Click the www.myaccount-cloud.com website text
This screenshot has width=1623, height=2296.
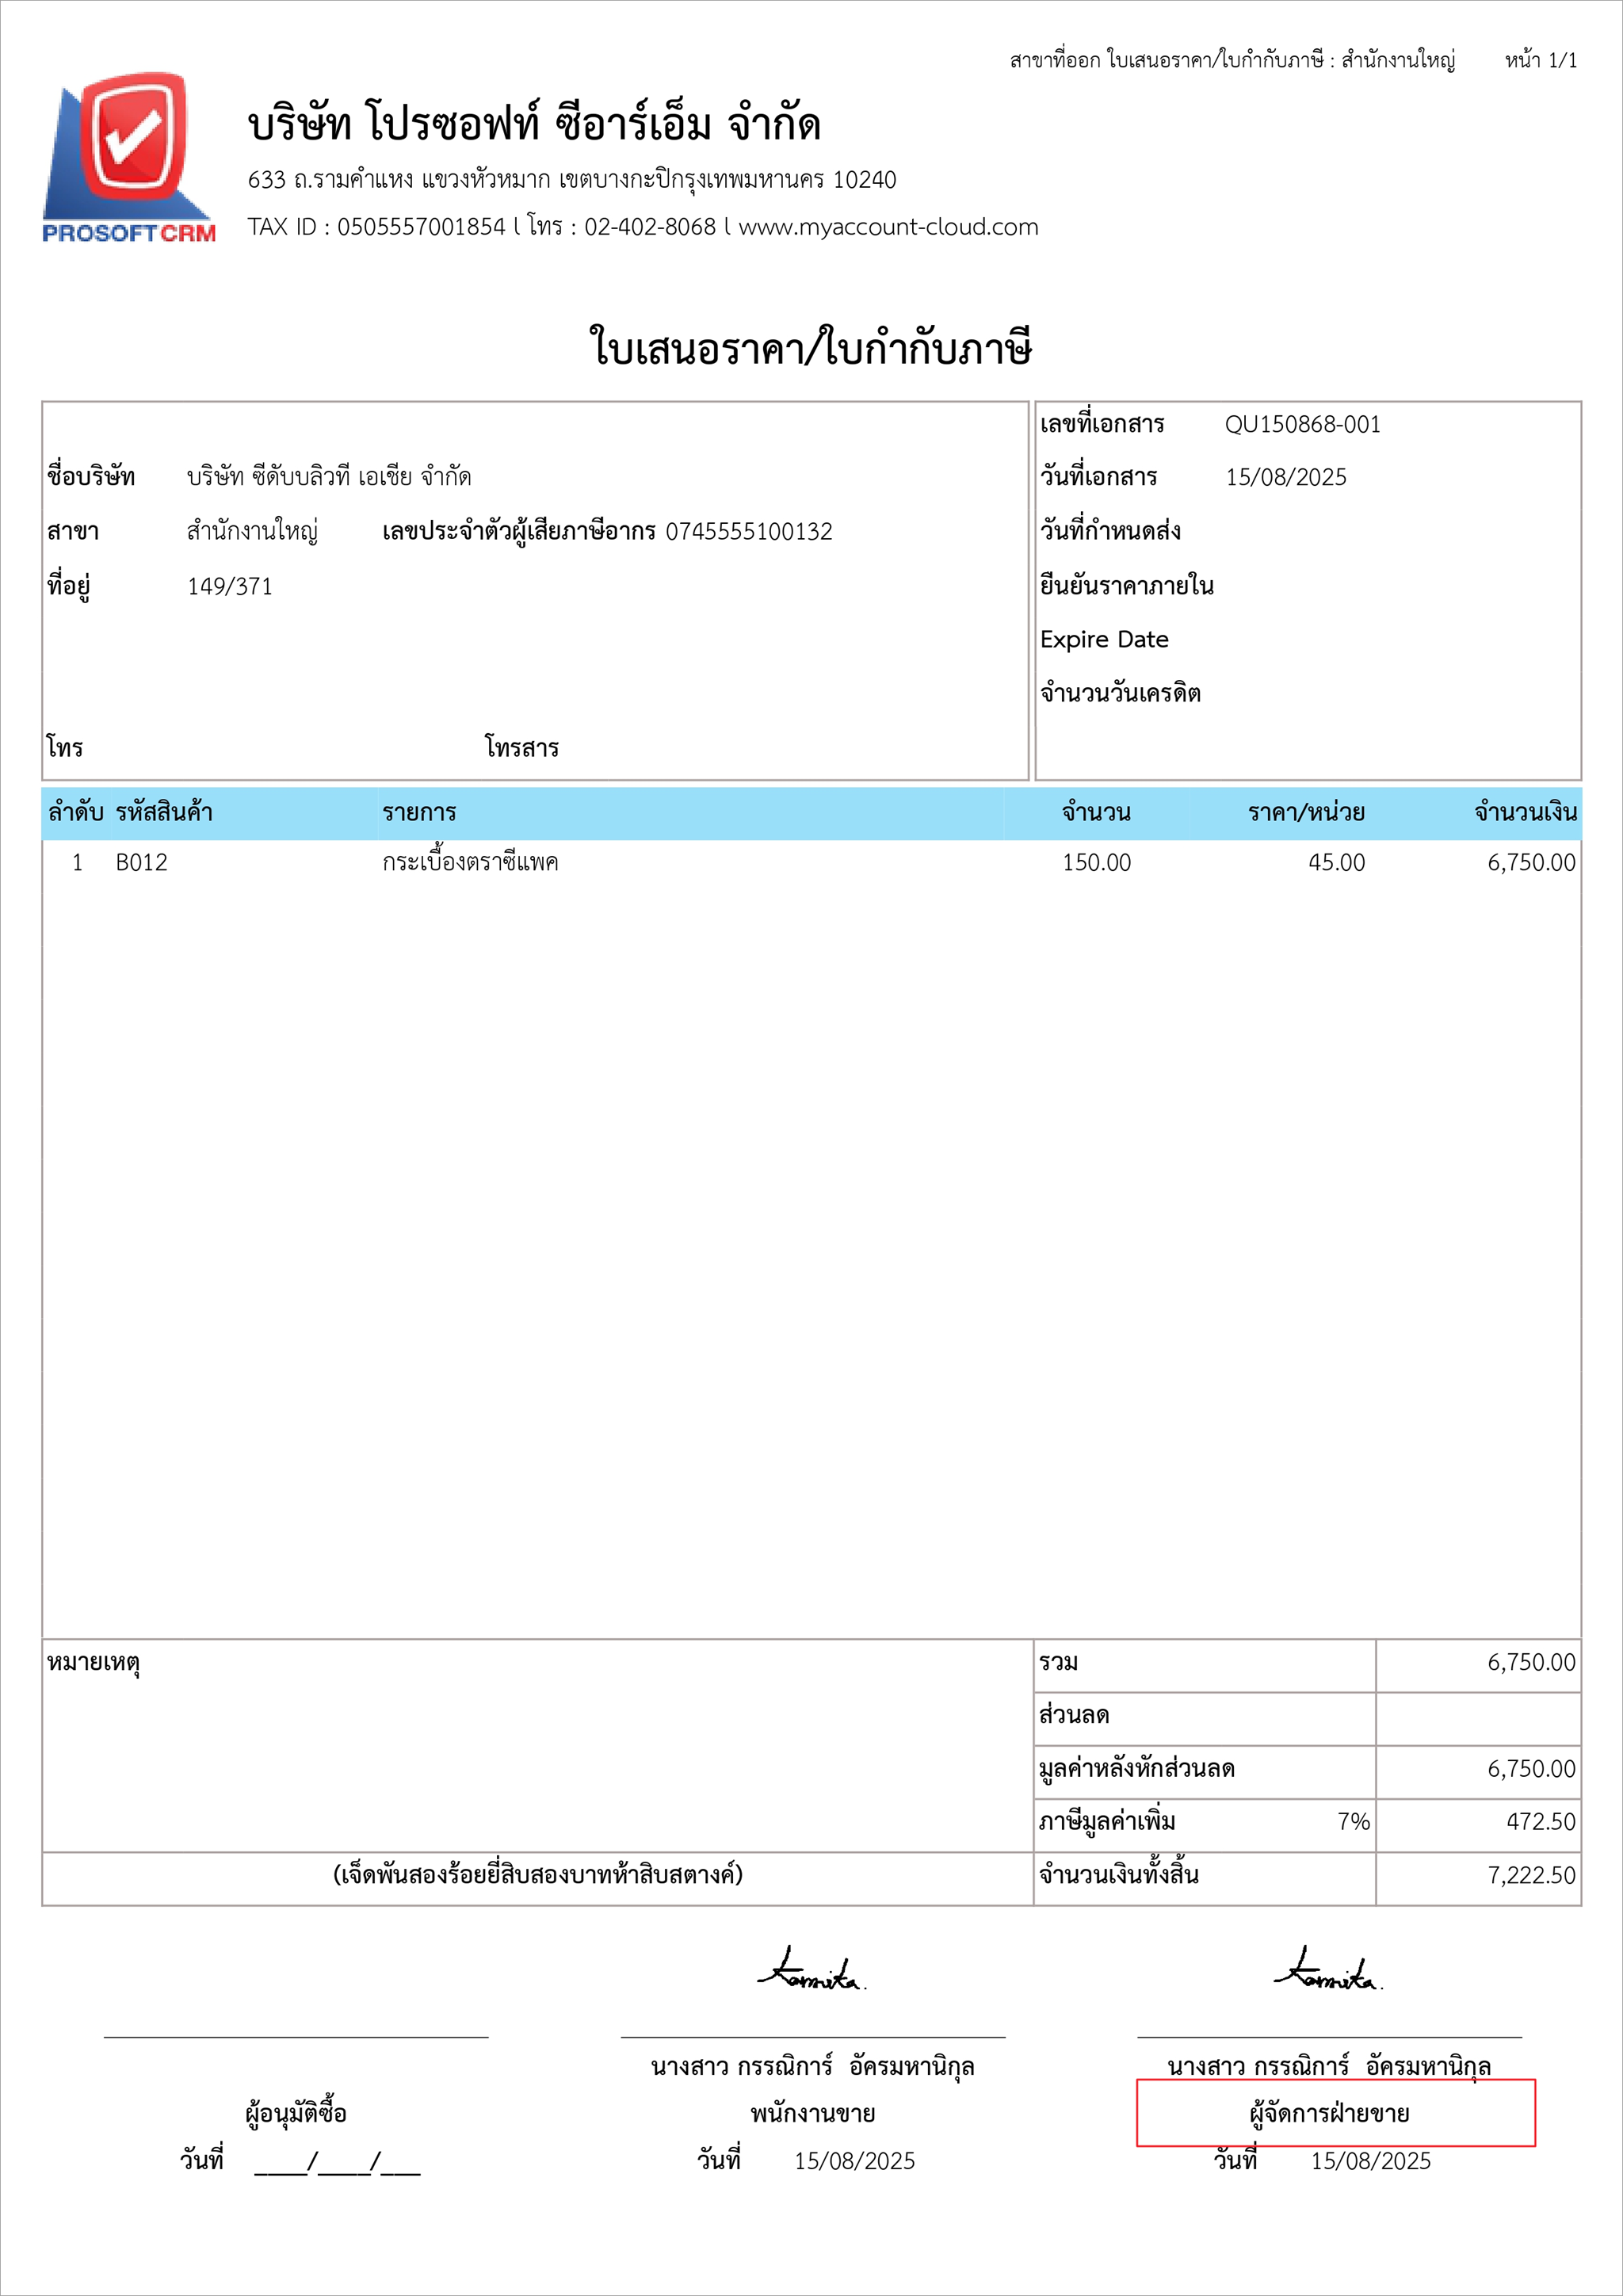(x=888, y=227)
